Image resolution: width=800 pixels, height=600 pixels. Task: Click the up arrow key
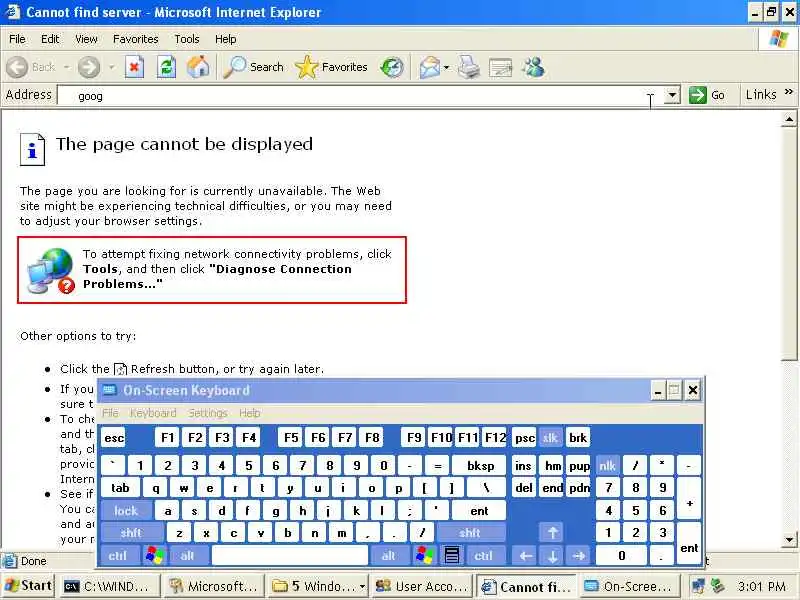(x=553, y=533)
